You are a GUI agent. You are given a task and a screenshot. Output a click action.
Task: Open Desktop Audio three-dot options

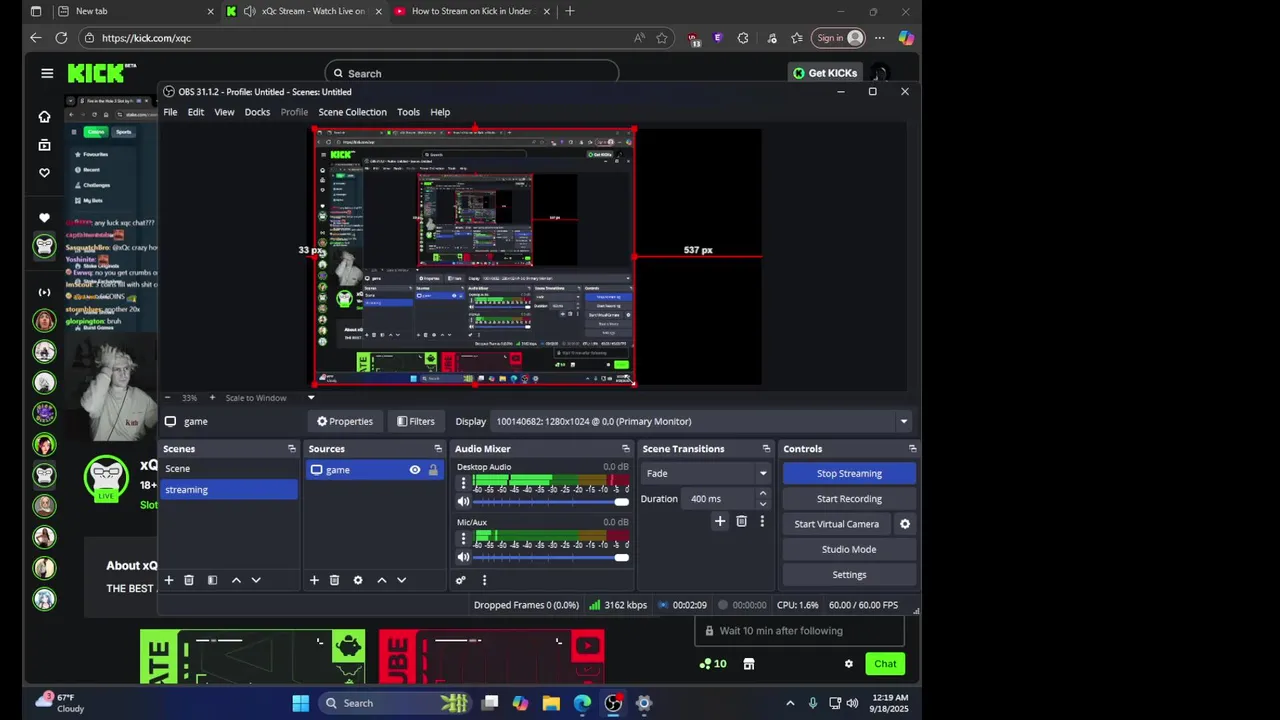click(x=463, y=483)
